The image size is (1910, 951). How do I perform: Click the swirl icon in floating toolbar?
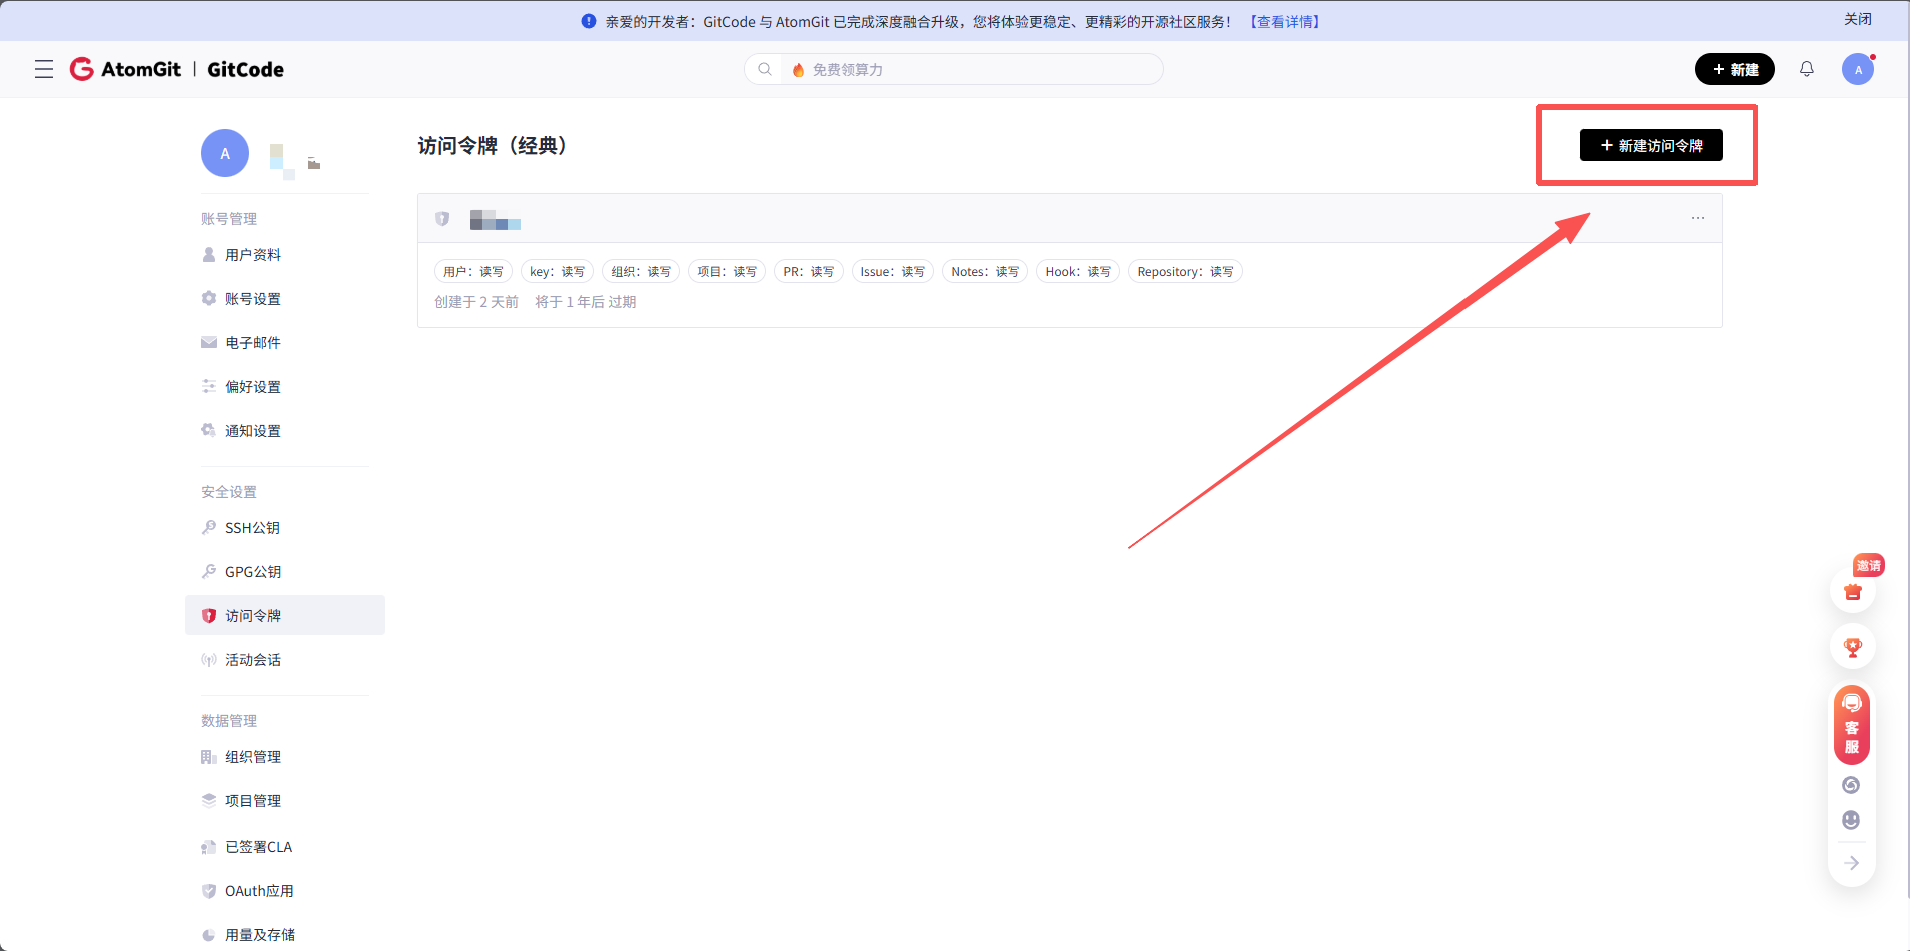tap(1852, 785)
